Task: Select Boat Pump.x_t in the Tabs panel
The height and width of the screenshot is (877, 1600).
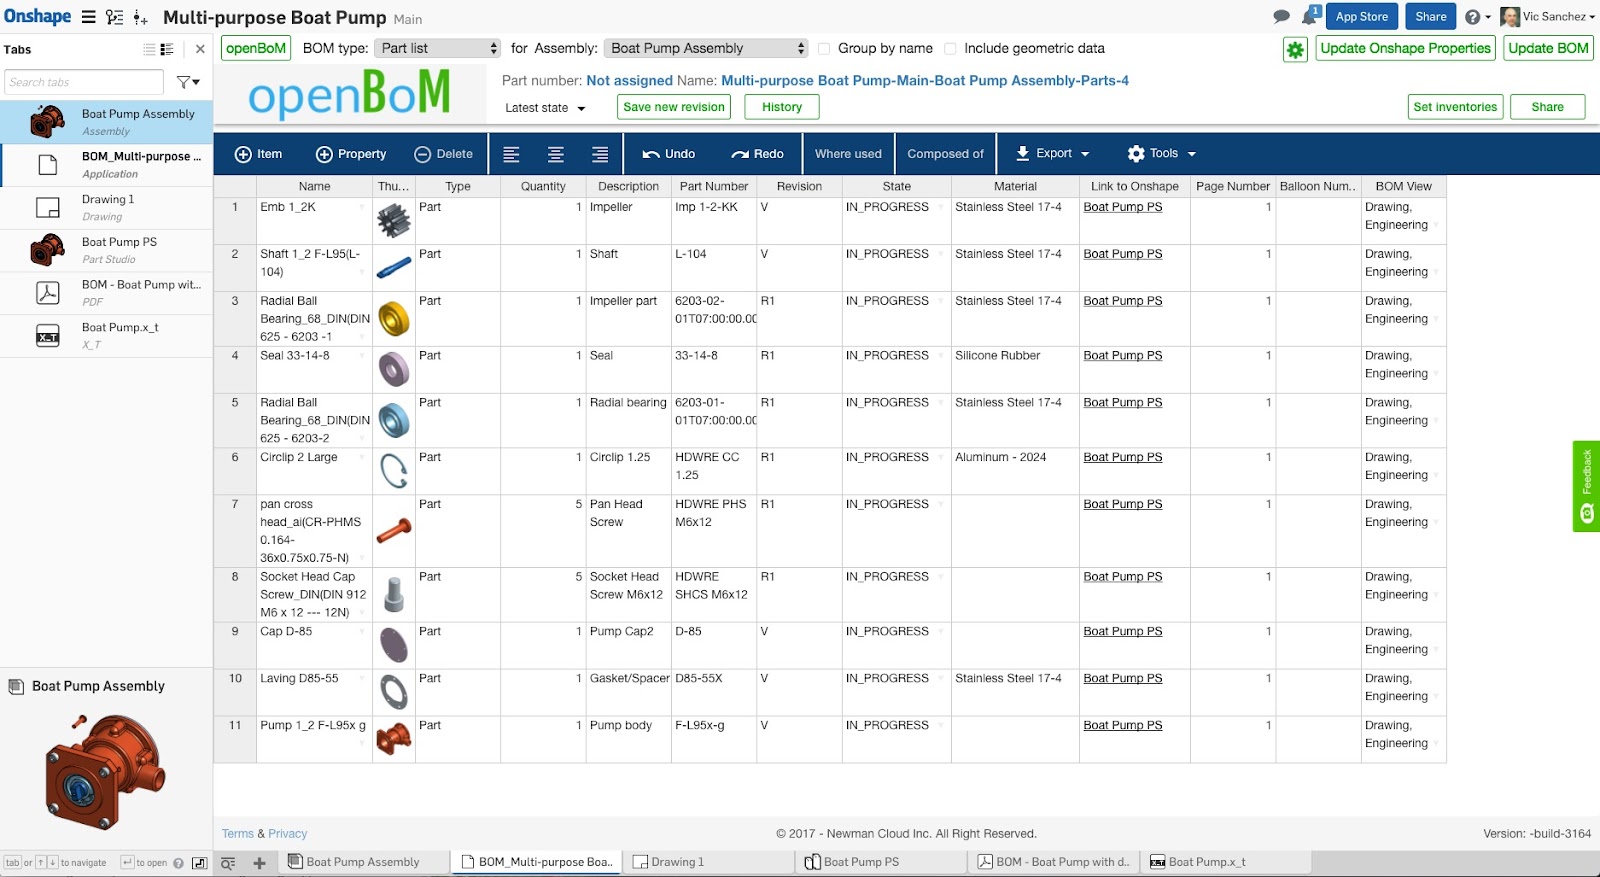Action: pos(106,335)
